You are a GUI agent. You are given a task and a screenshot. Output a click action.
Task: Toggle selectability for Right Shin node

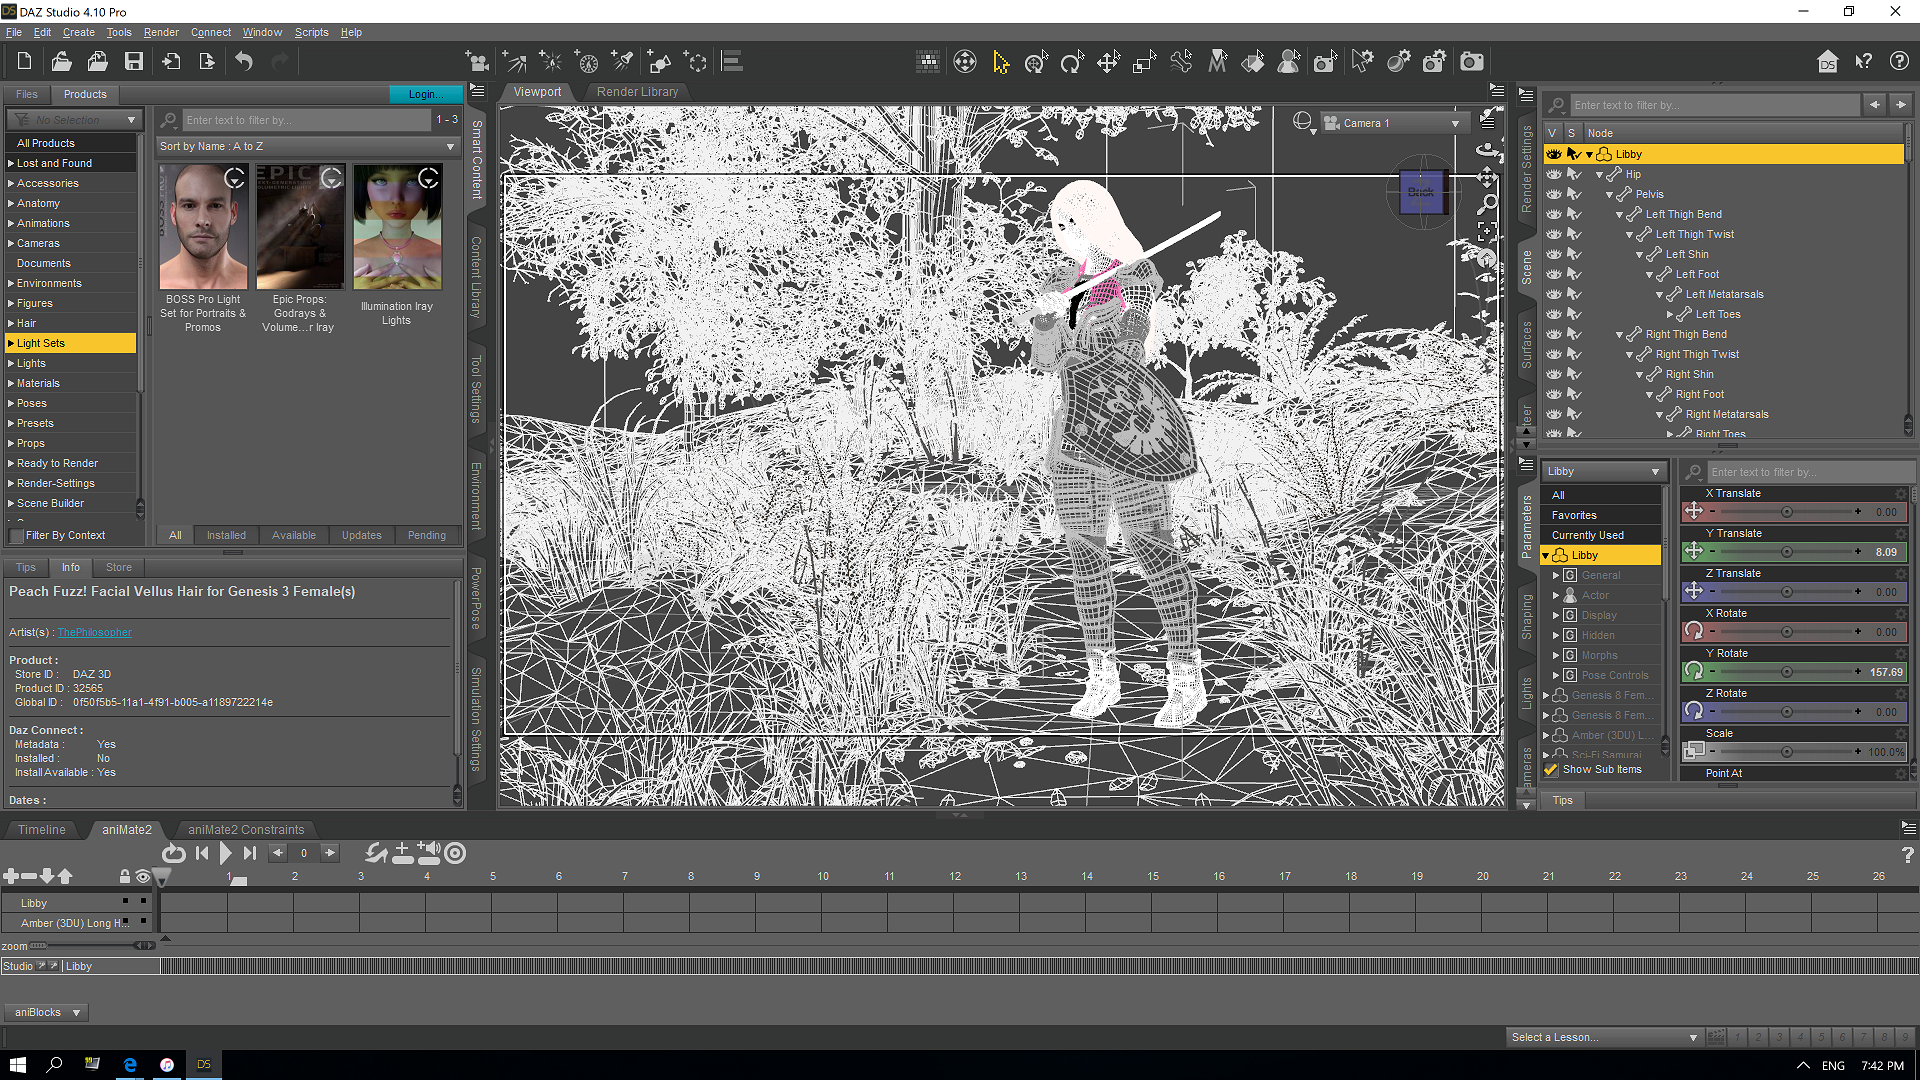point(1574,374)
